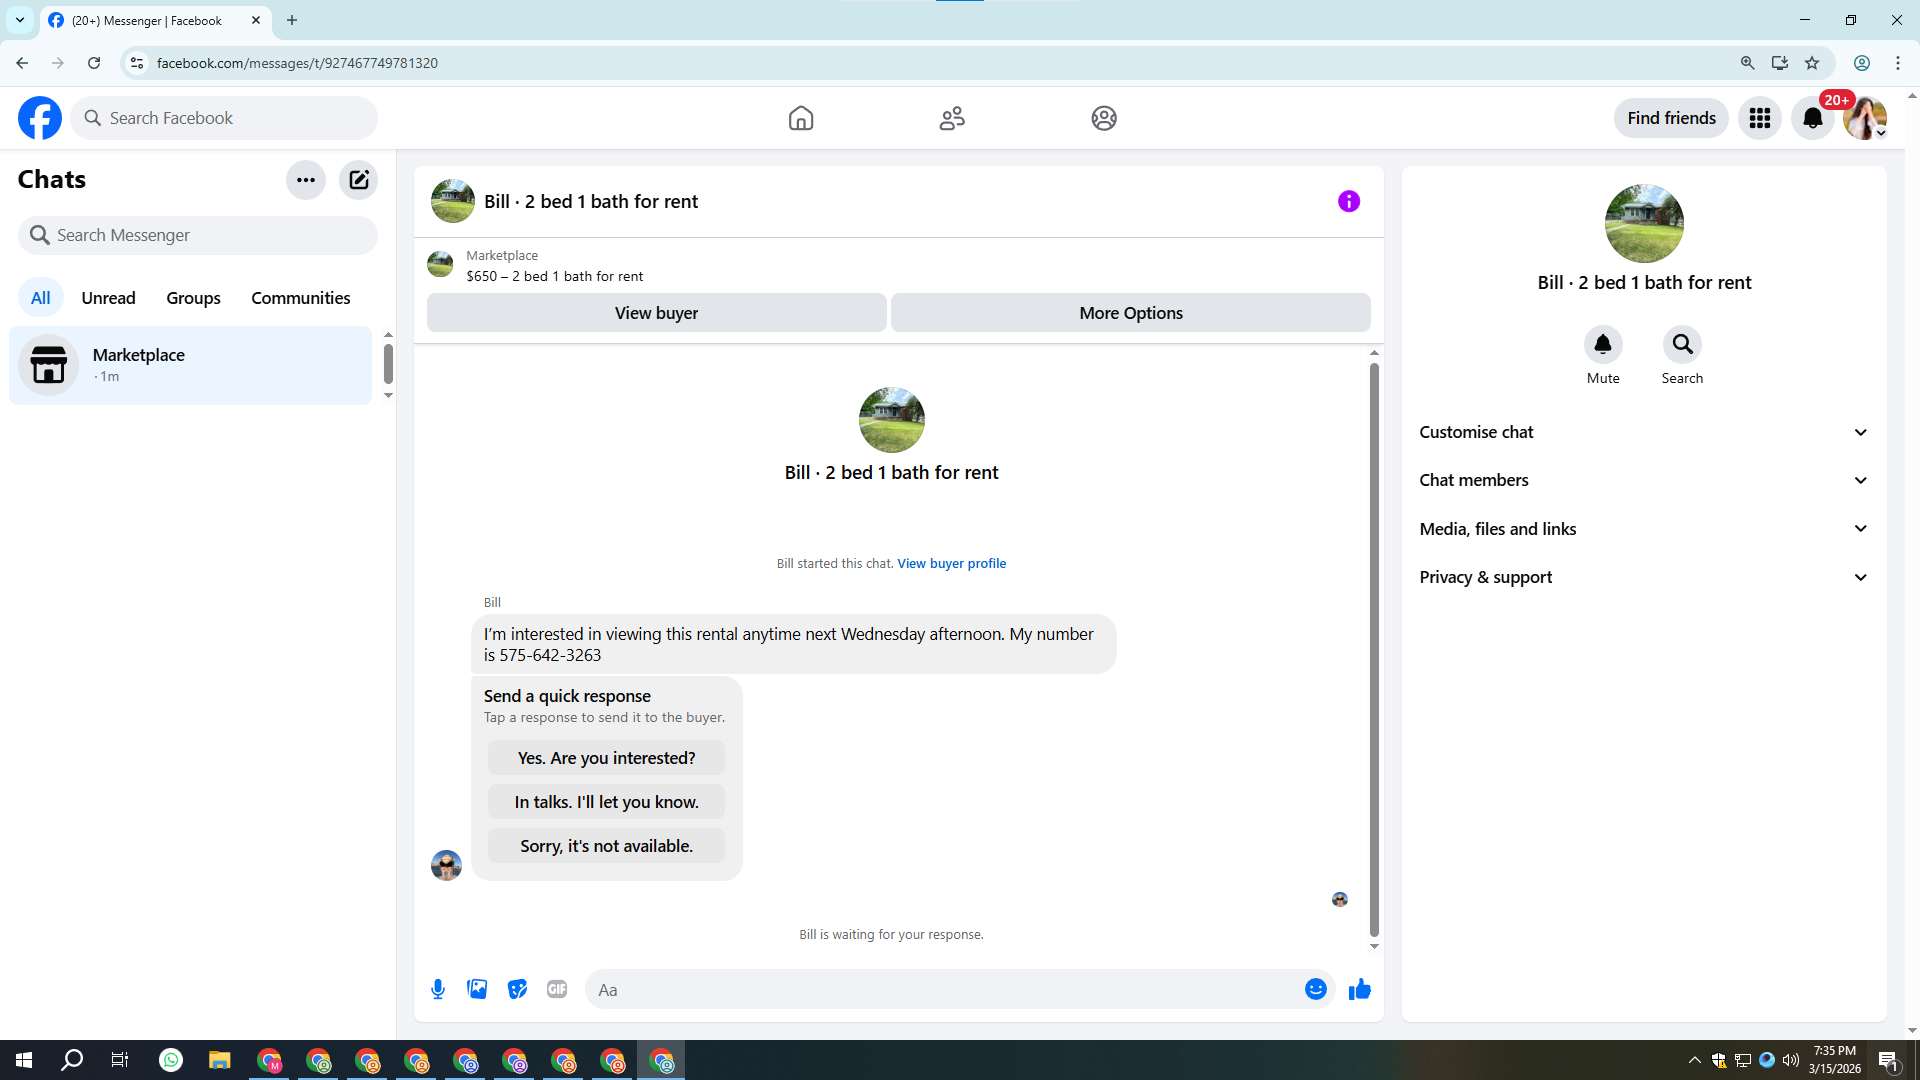Start a new message with compose icon
Viewport: 1920px width, 1080px height.
(358, 180)
